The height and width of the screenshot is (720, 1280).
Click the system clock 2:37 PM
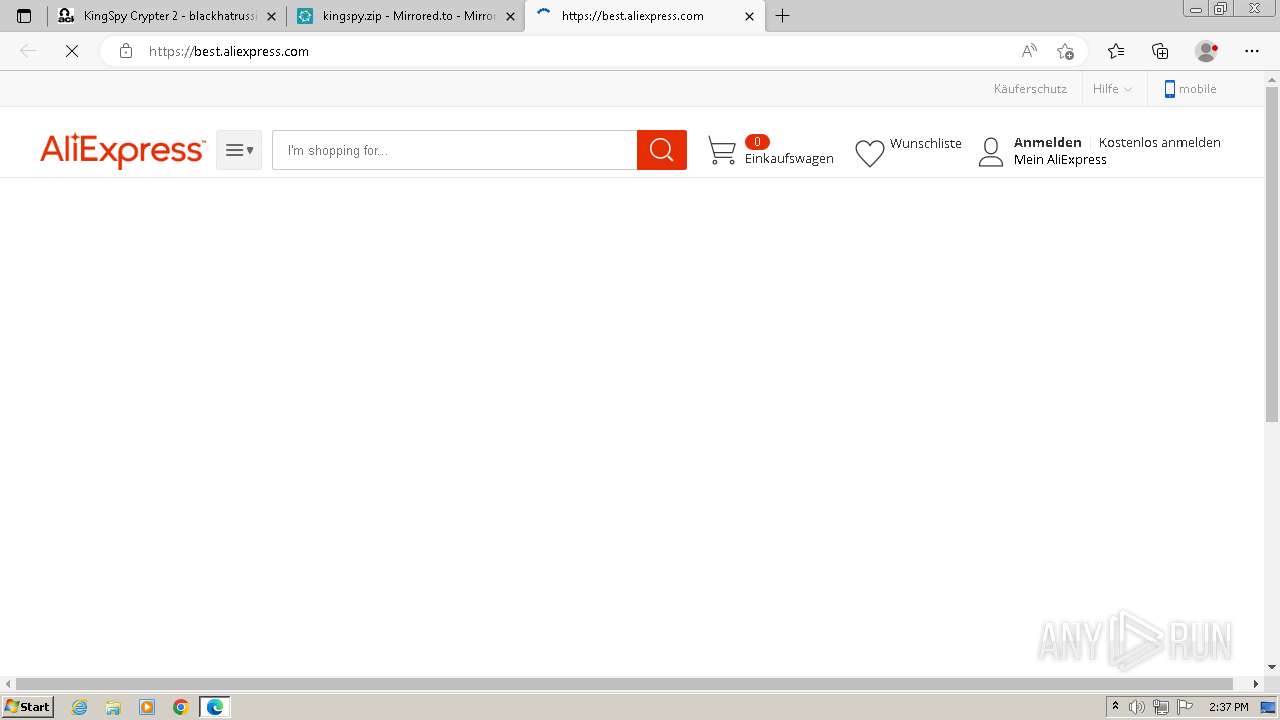pyautogui.click(x=1229, y=707)
